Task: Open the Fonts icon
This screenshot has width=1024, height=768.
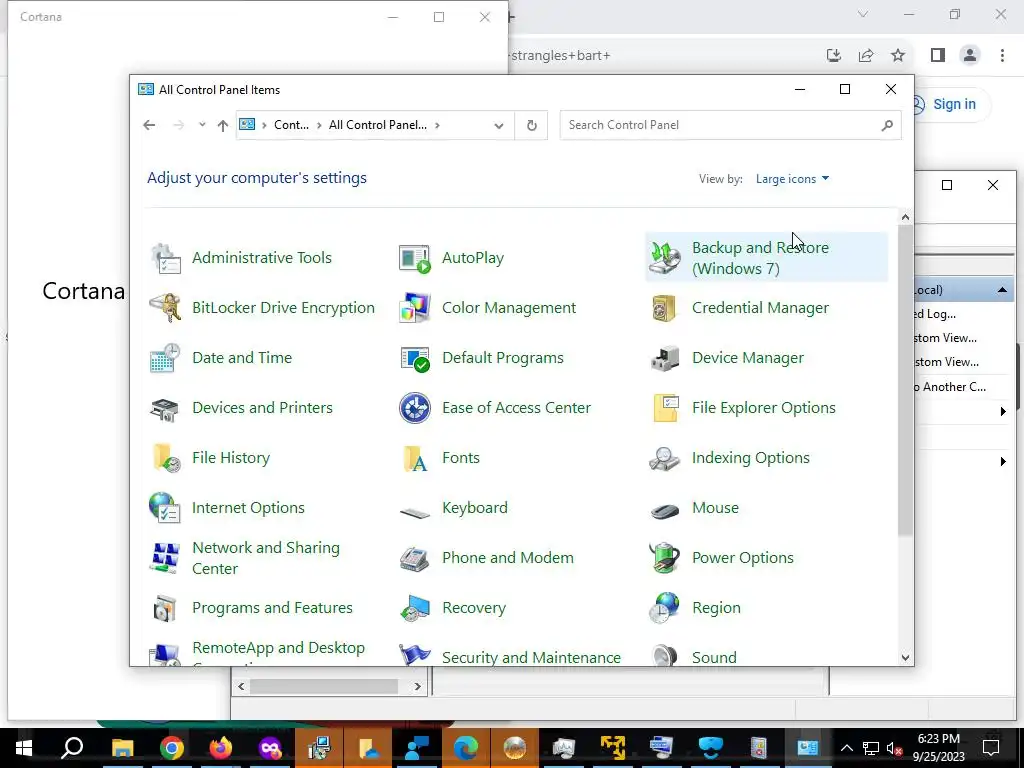Action: click(x=415, y=458)
